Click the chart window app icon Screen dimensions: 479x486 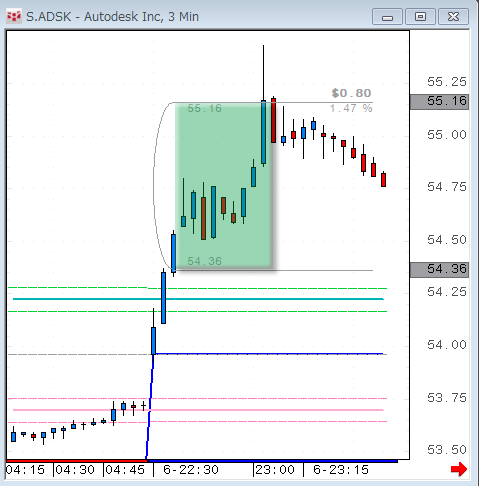[14, 16]
